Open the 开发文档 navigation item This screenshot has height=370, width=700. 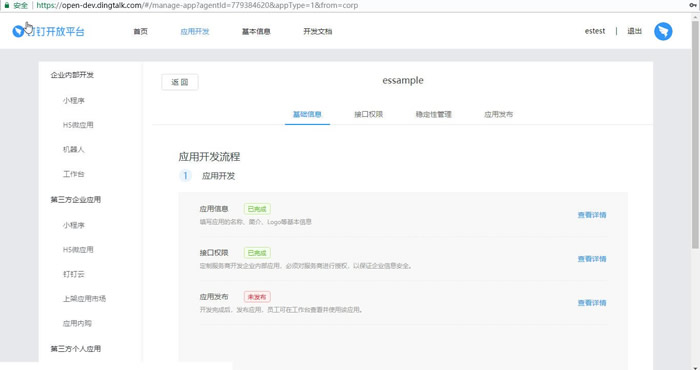[x=317, y=31]
